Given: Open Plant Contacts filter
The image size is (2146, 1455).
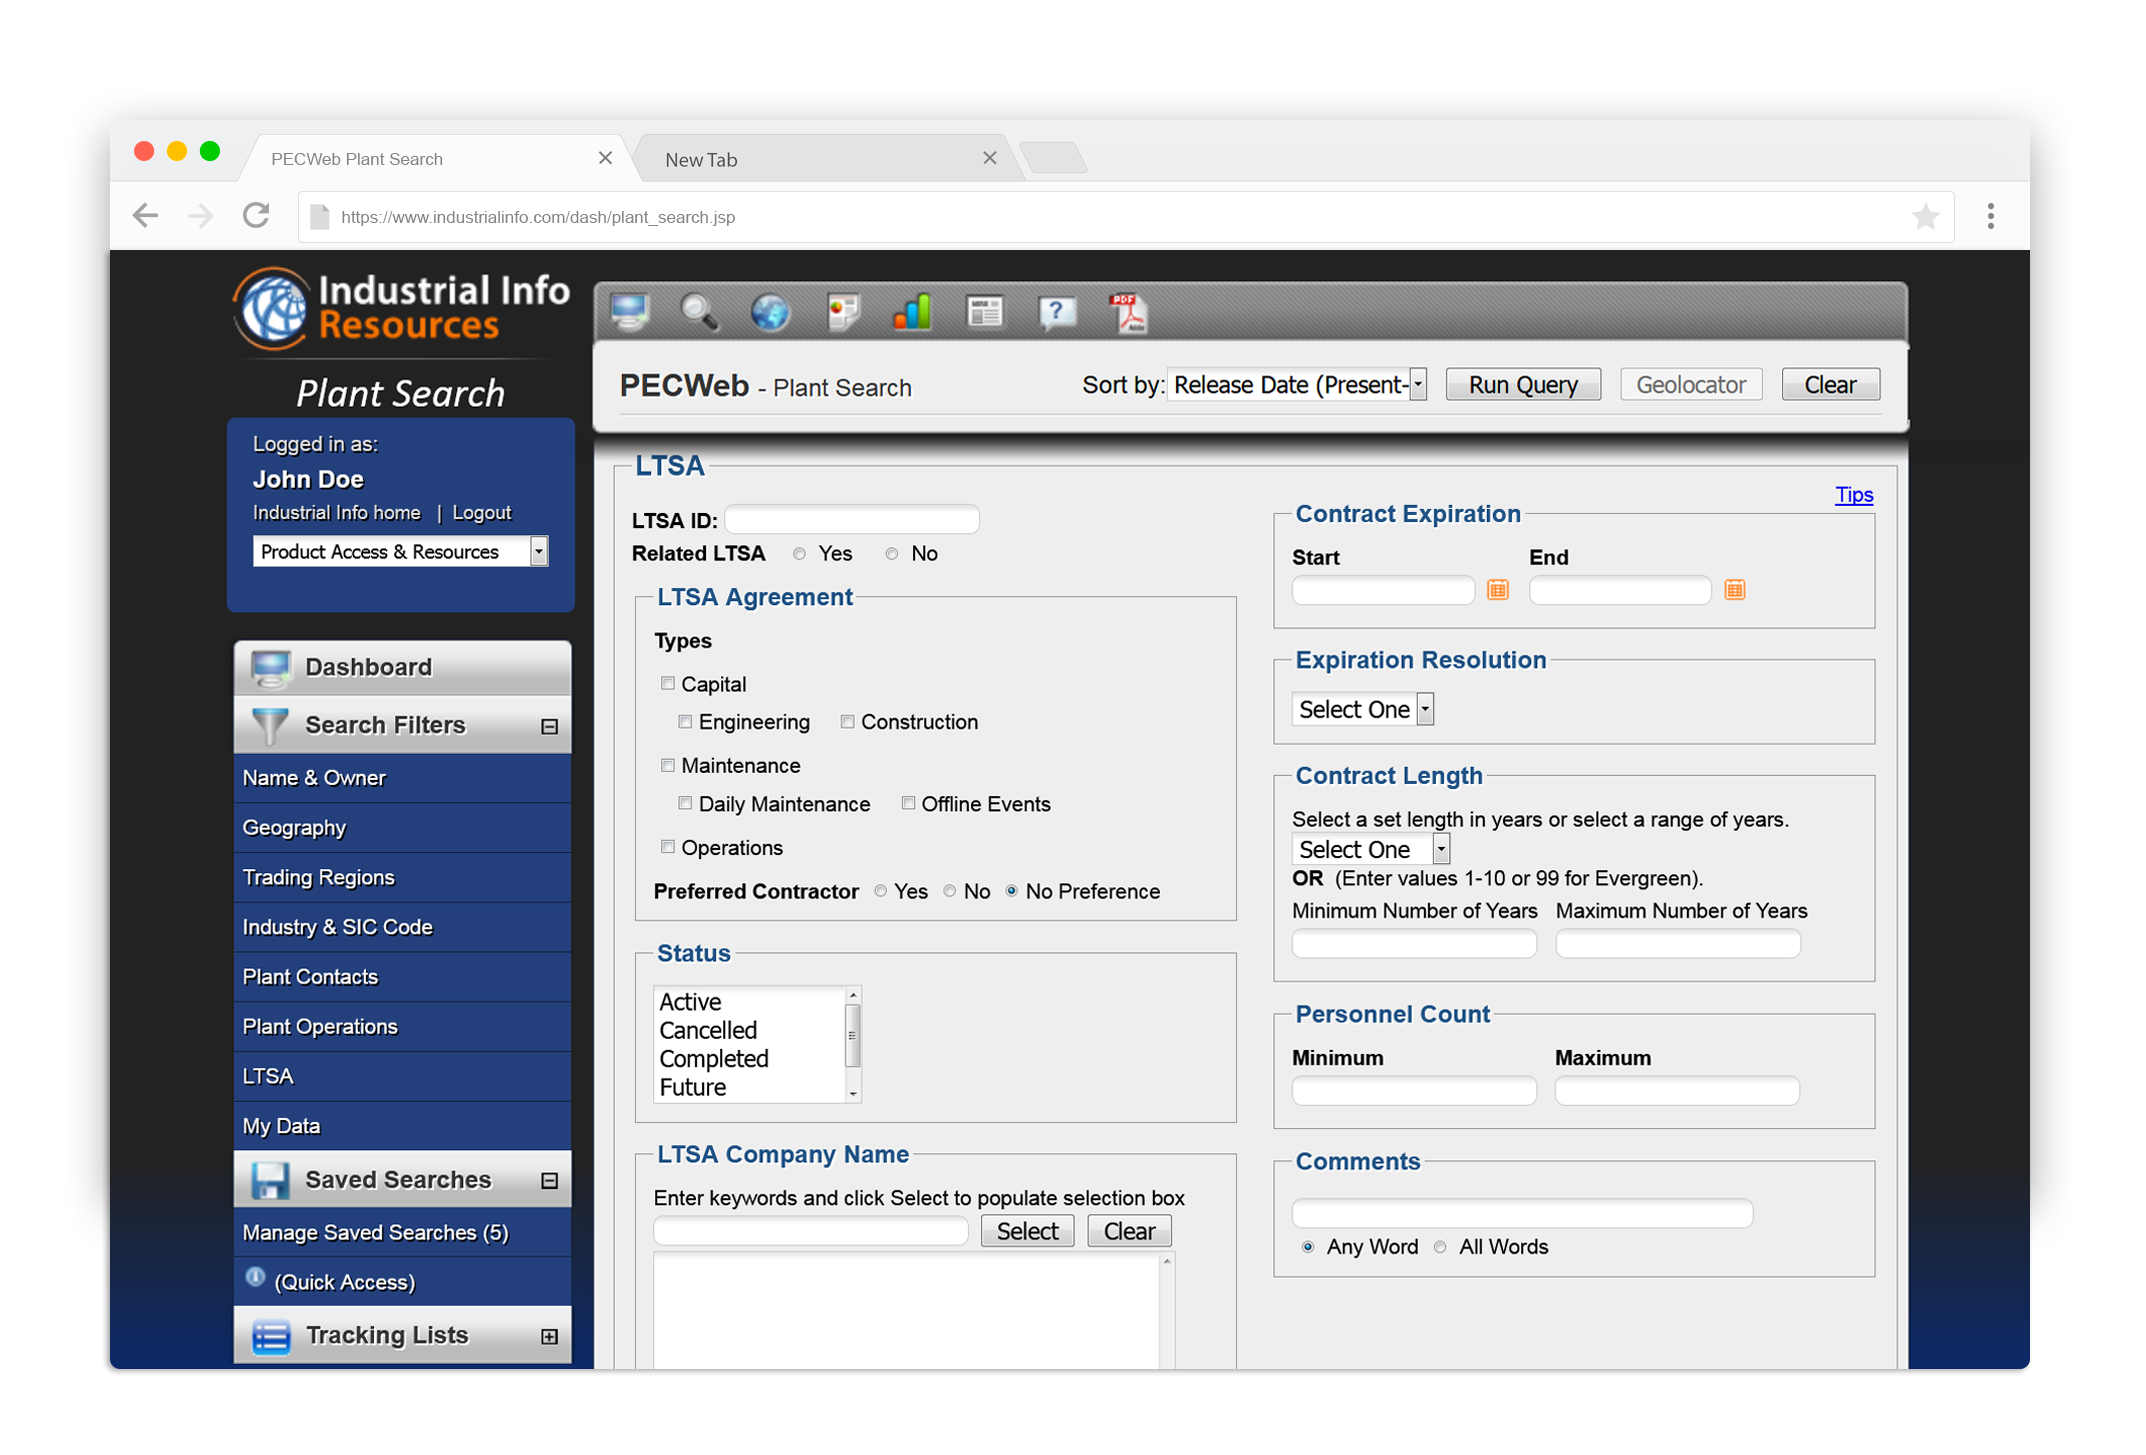Looking at the screenshot, I should 402,977.
